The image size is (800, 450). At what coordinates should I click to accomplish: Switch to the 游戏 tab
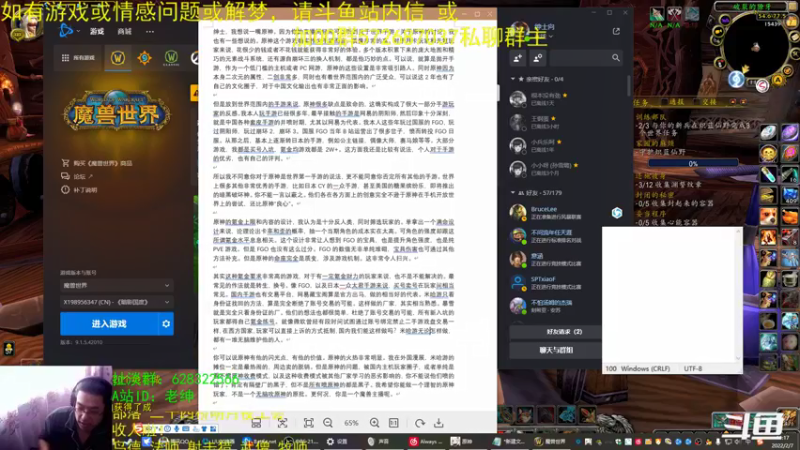(97, 32)
